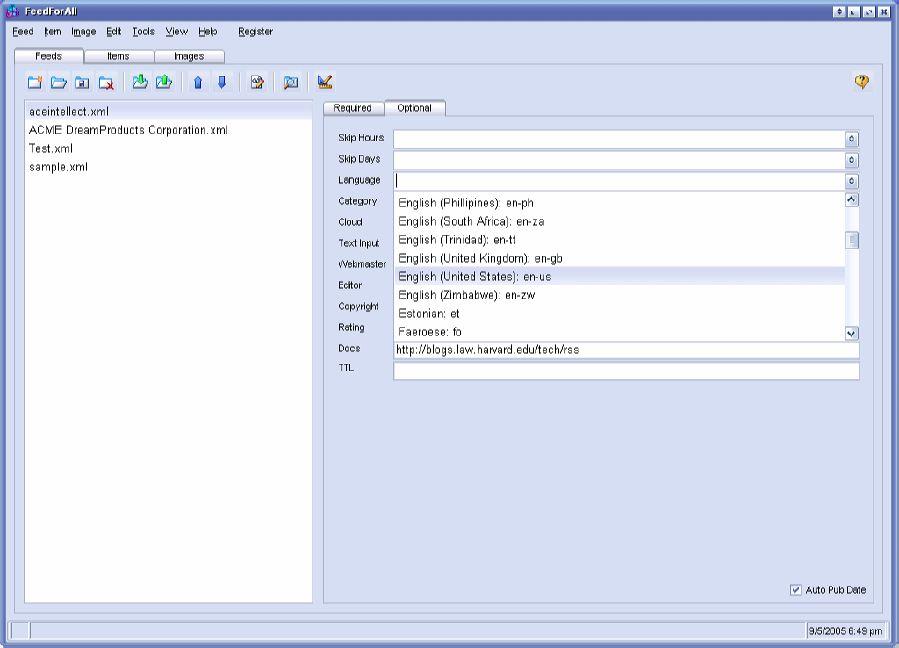The width and height of the screenshot is (899, 648).
Task: Switch to the Required tab
Action: pyautogui.click(x=352, y=108)
